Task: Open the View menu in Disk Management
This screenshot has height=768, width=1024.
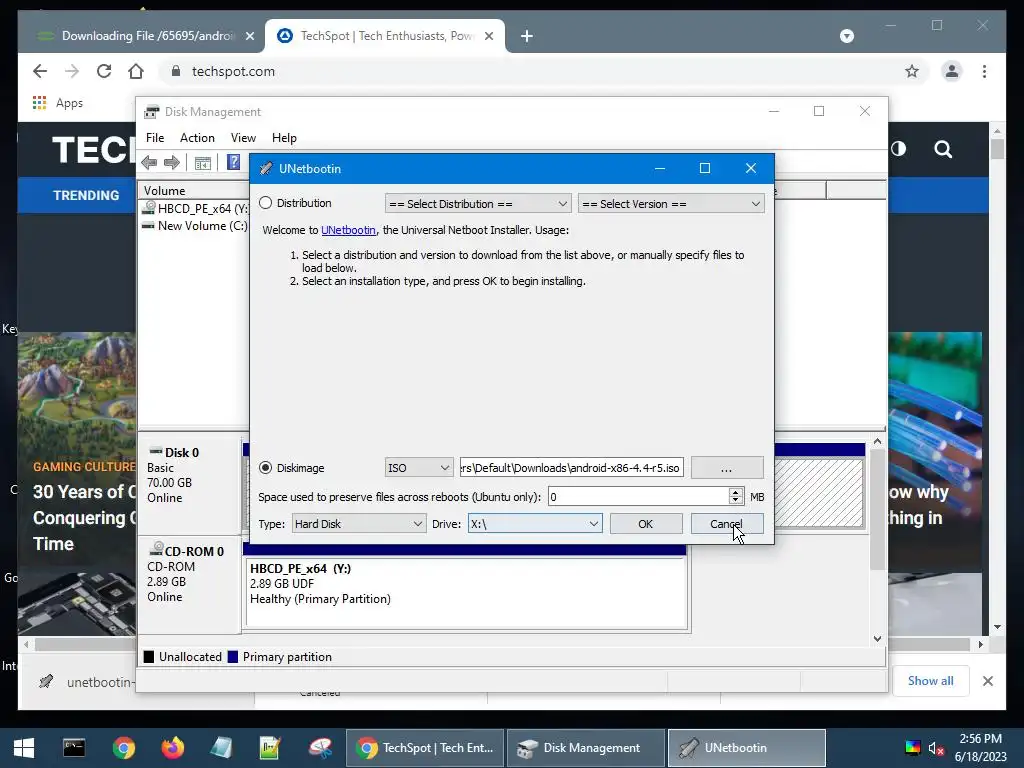Action: click(x=243, y=138)
